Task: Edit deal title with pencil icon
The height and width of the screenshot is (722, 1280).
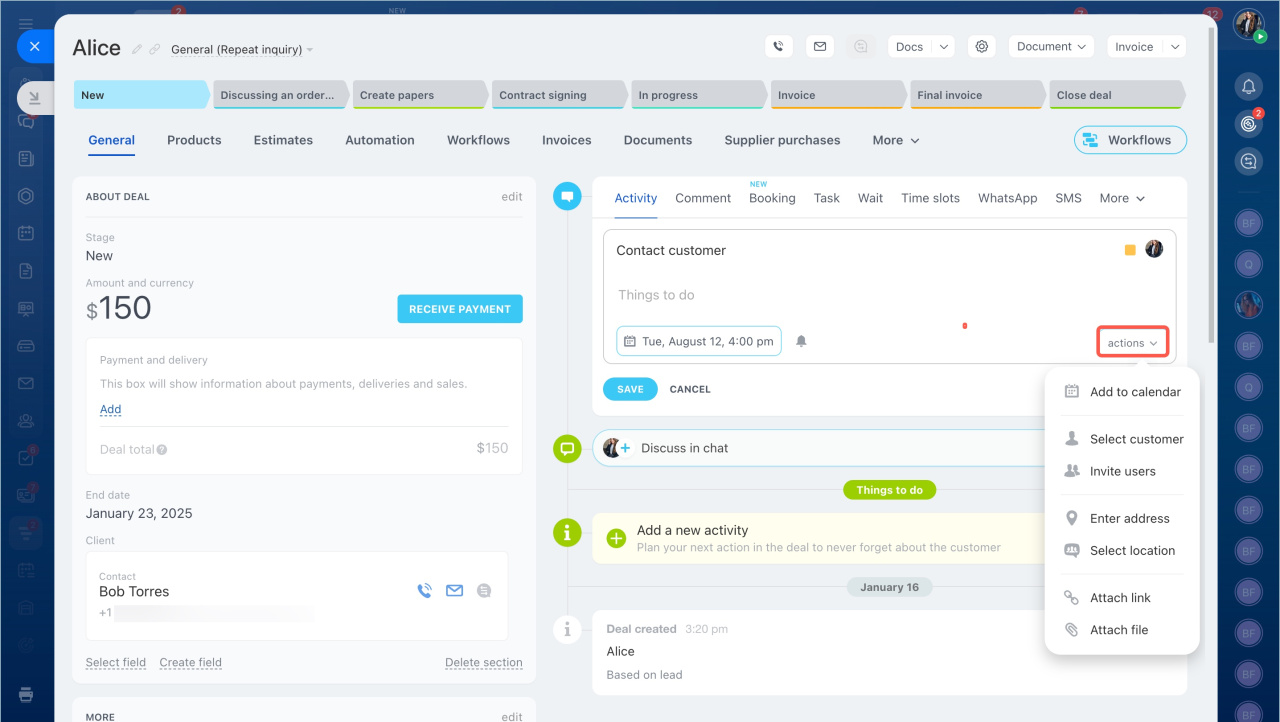Action: [137, 49]
